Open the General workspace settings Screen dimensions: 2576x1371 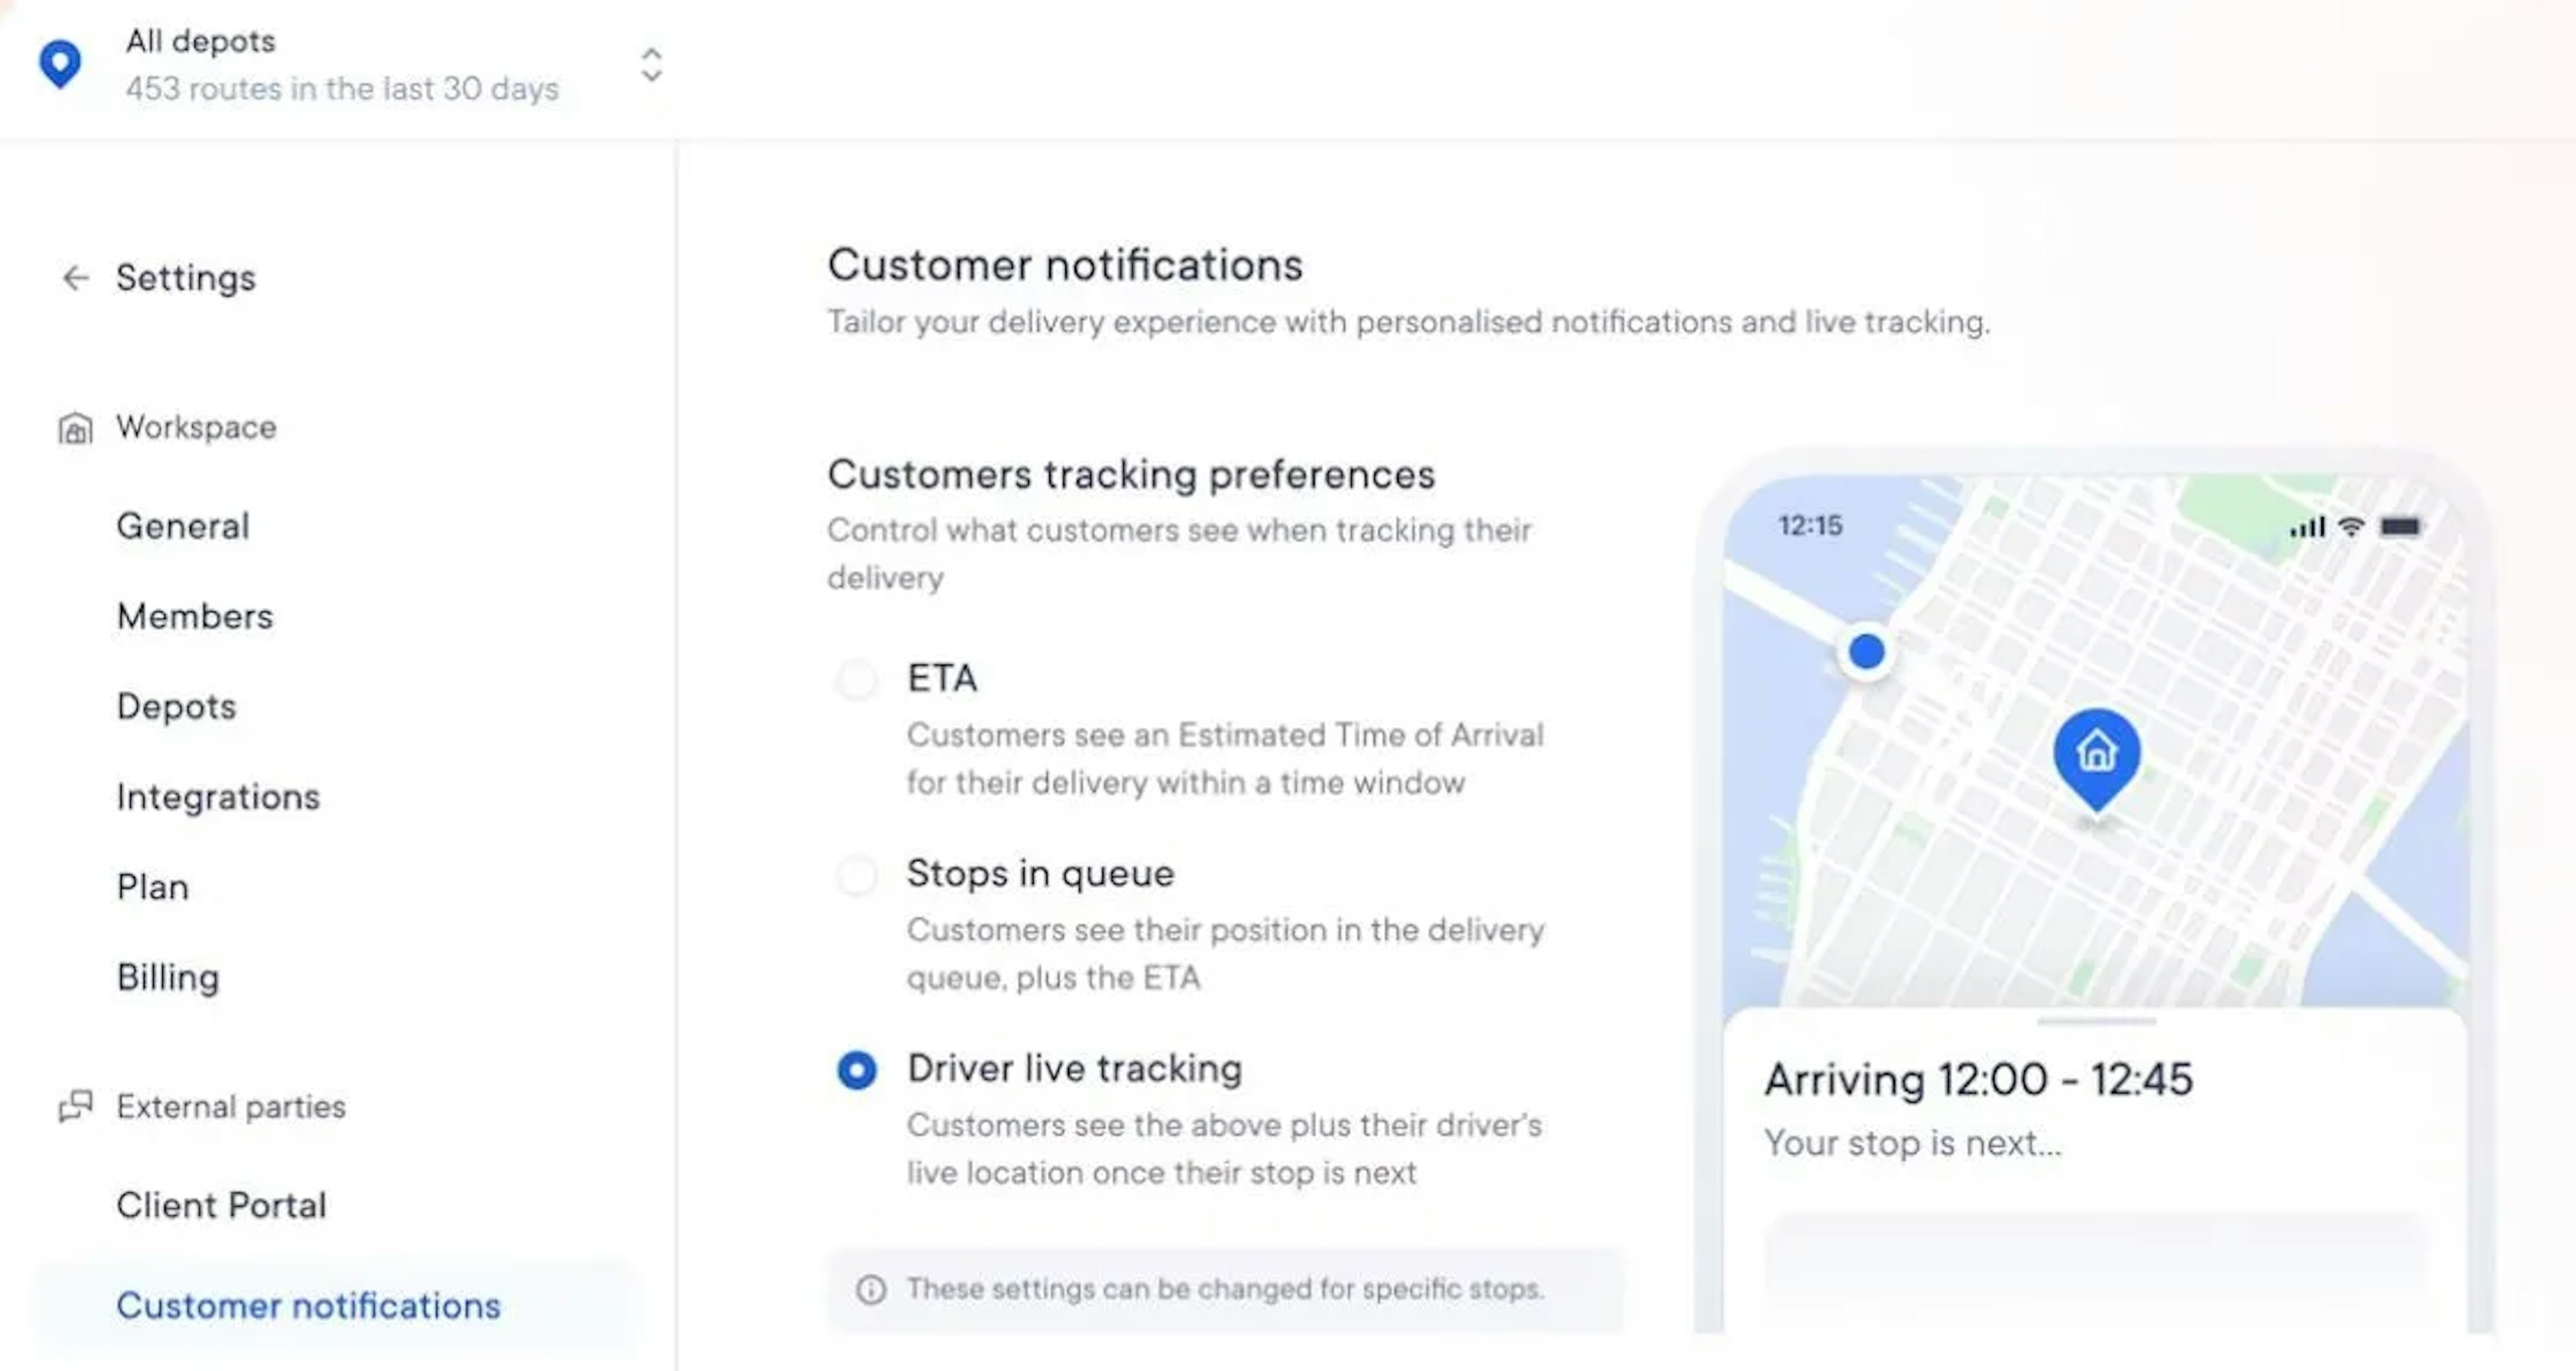[179, 525]
